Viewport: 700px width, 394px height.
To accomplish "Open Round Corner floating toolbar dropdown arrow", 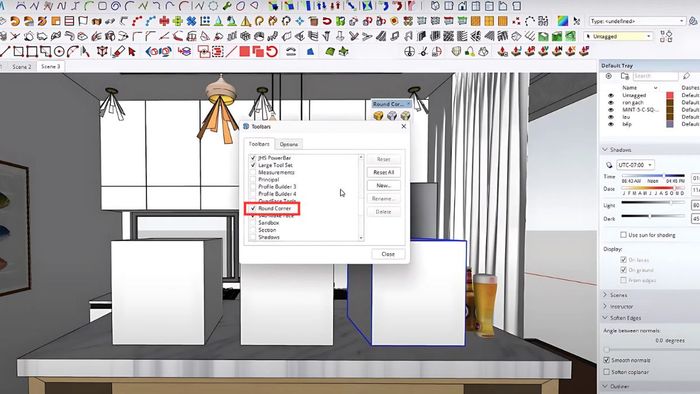I will (x=408, y=104).
